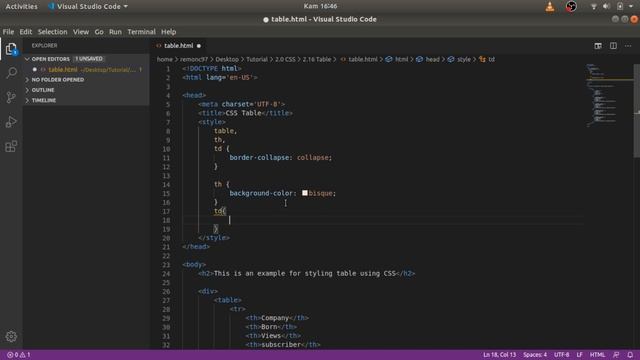Open the Explorer view in activity bar
The width and height of the screenshot is (640, 360).
(11, 49)
